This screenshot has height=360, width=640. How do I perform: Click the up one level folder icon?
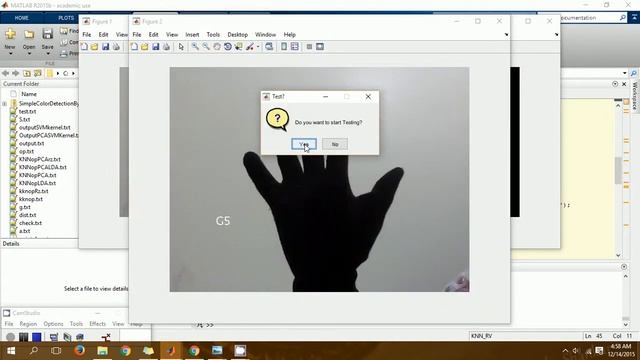(x=27, y=73)
